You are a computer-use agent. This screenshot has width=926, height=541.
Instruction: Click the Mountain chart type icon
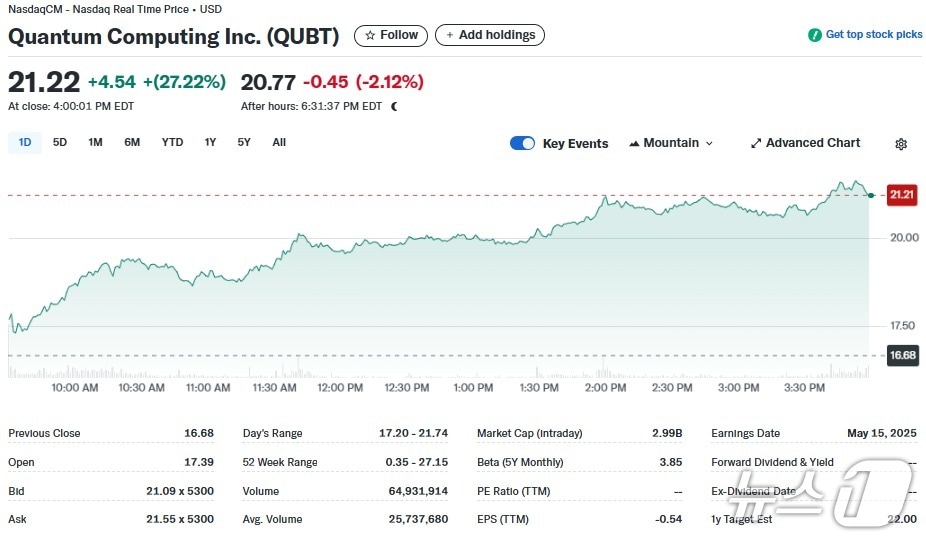(634, 143)
